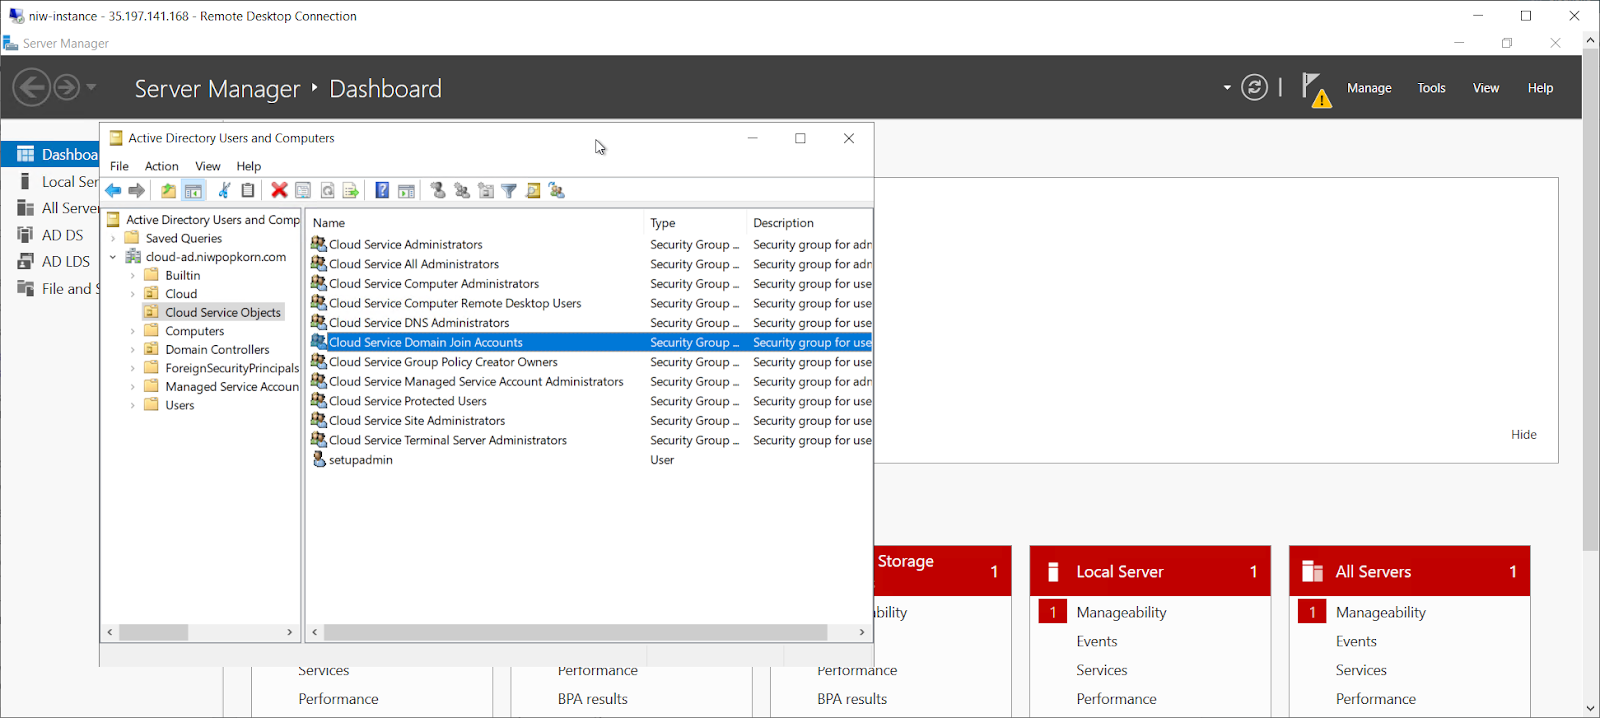Click the red X Delete icon
The width and height of the screenshot is (1600, 718).
point(279,190)
